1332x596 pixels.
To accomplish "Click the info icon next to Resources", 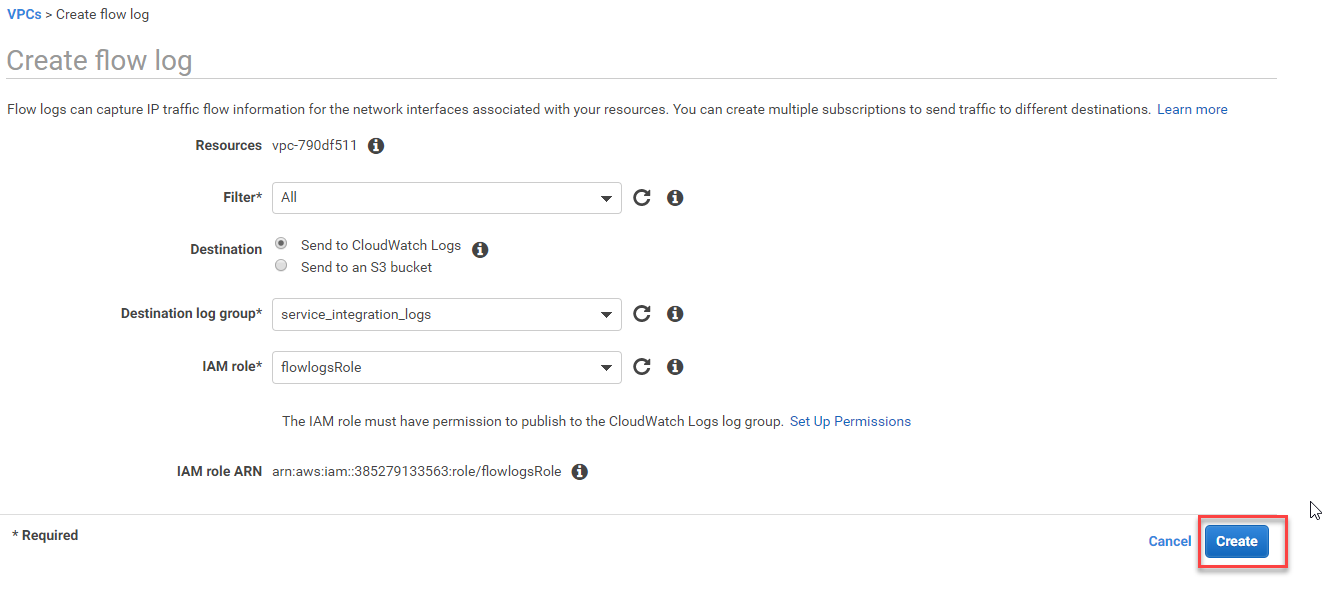I will [x=376, y=146].
